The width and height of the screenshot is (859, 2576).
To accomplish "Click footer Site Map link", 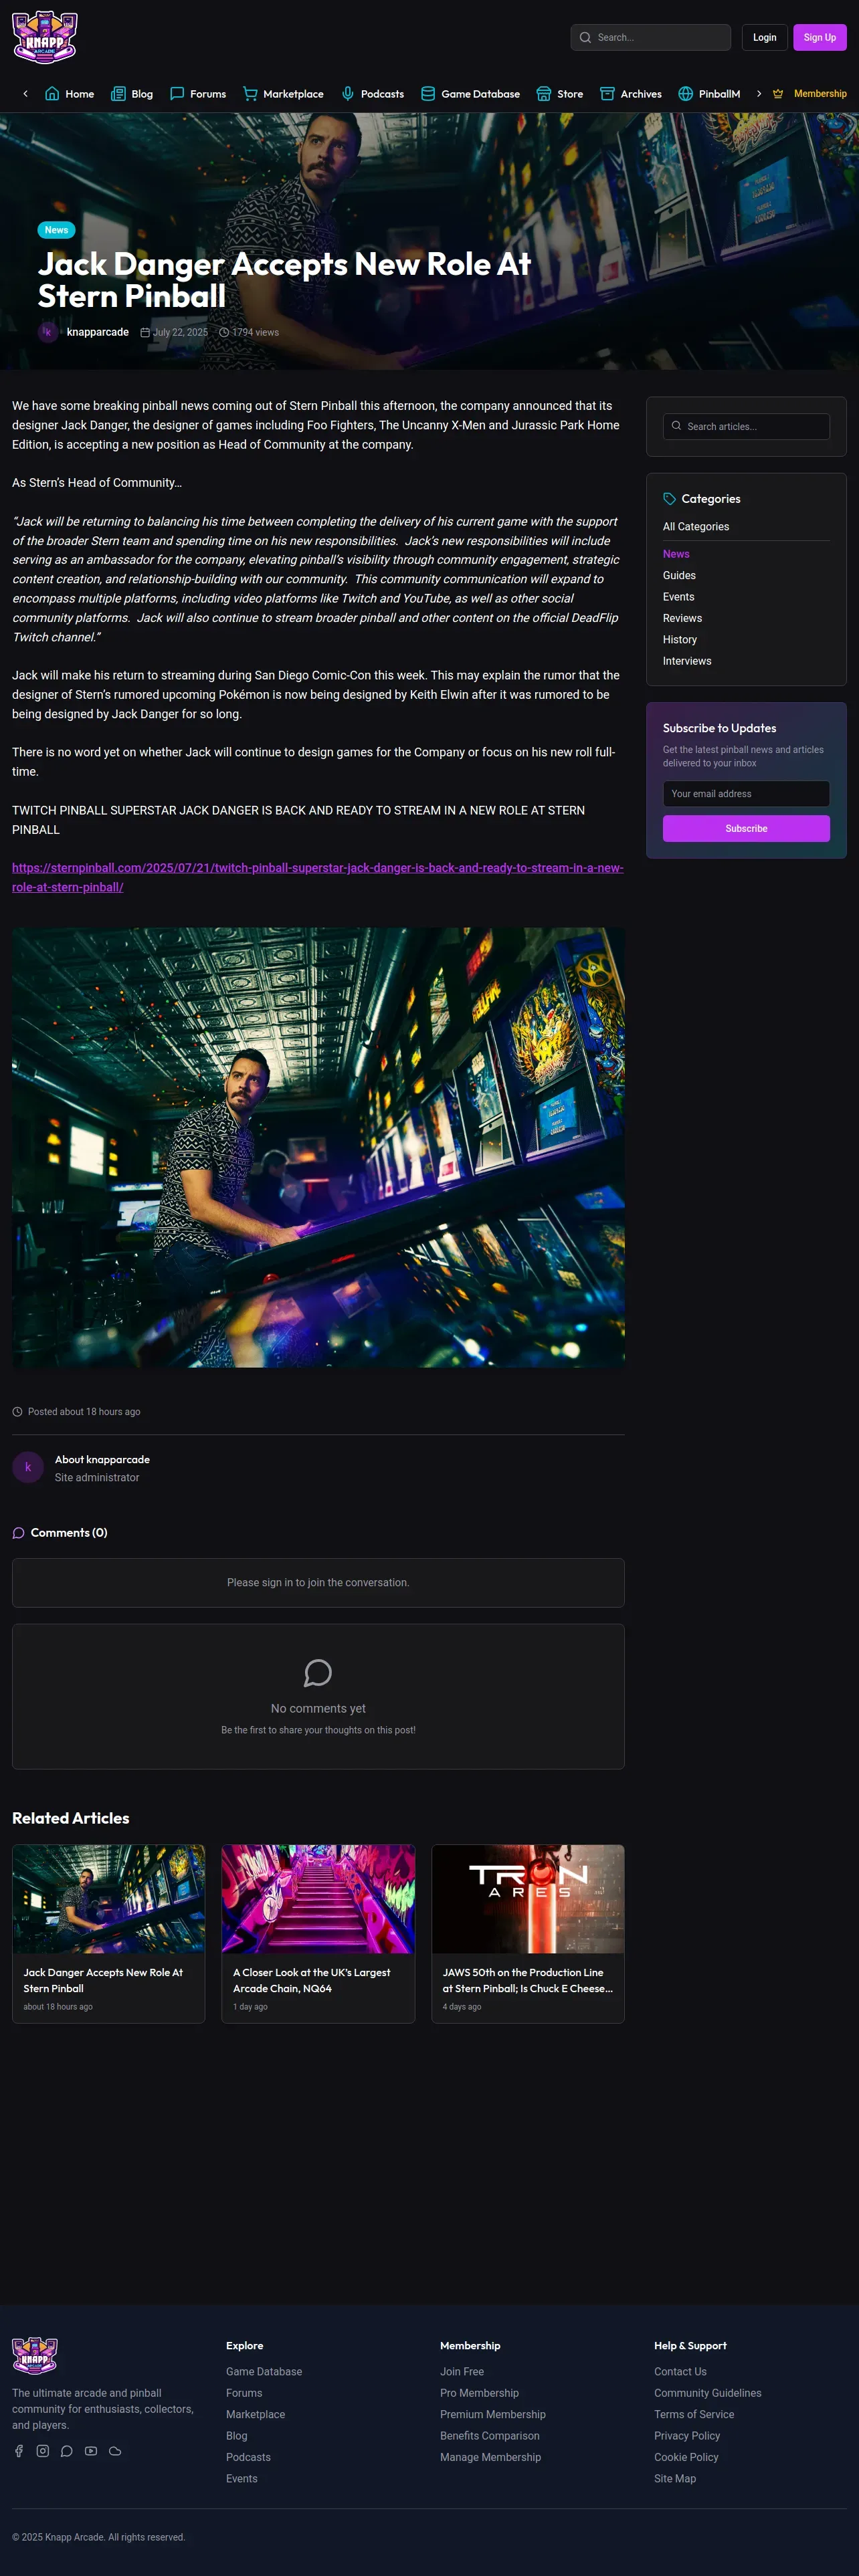I will (675, 2479).
